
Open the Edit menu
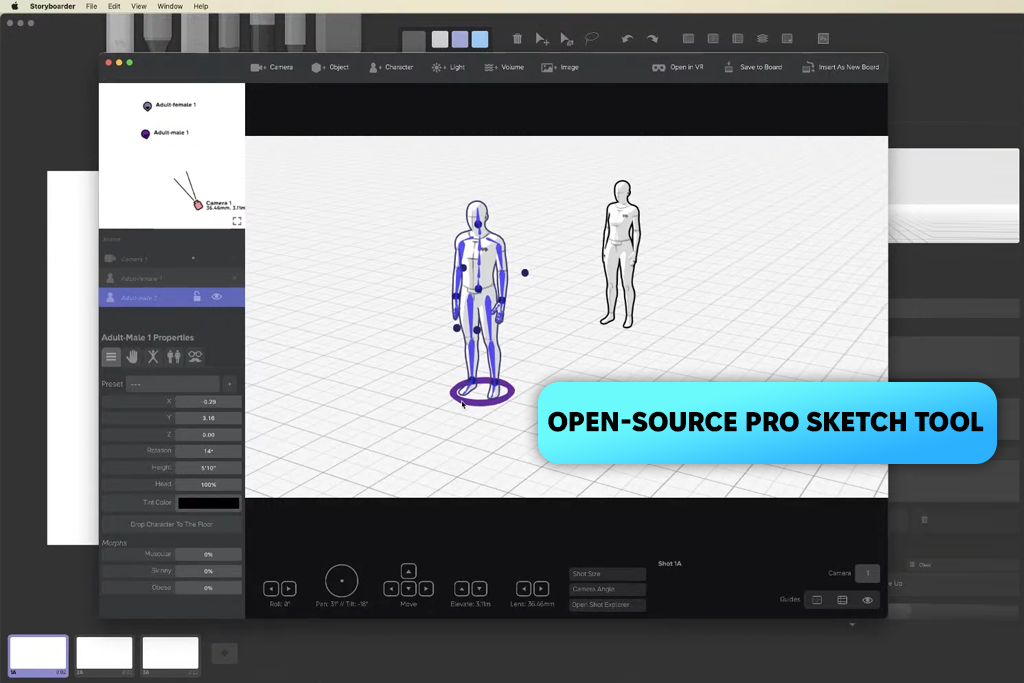(114, 7)
